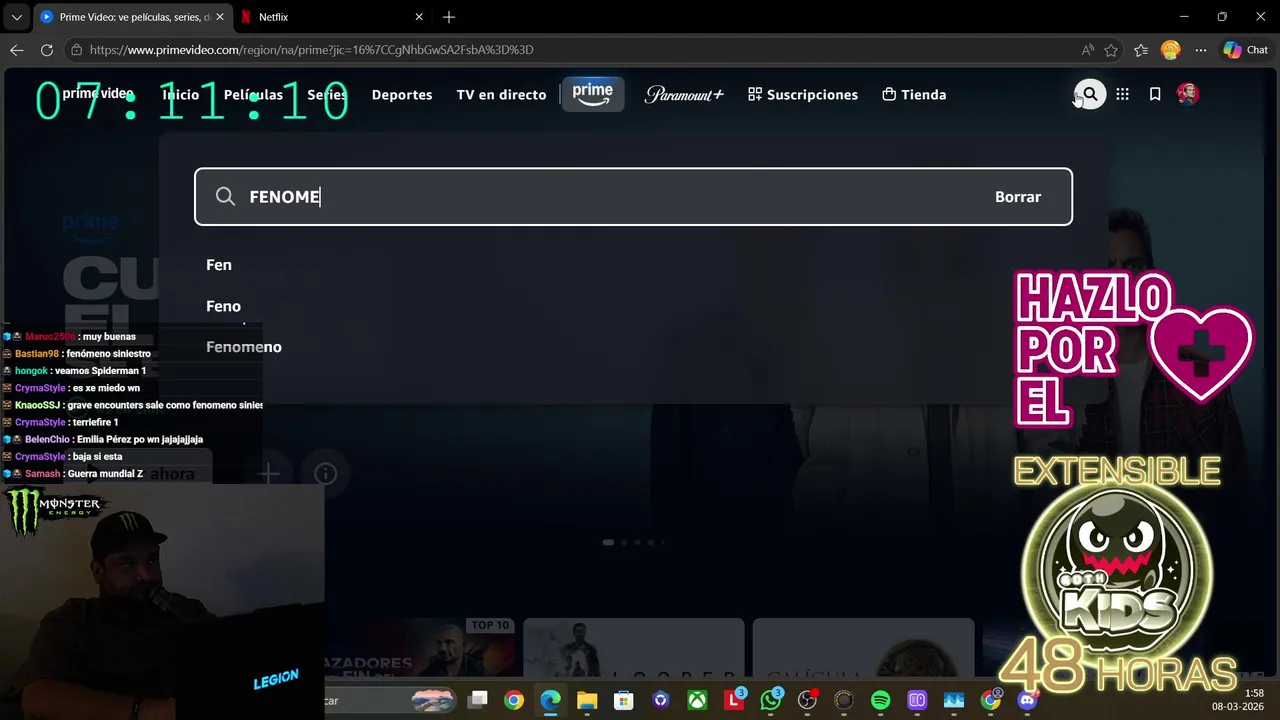This screenshot has width=1280, height=720.
Task: Switch to the Netflix tab
Action: [330, 17]
